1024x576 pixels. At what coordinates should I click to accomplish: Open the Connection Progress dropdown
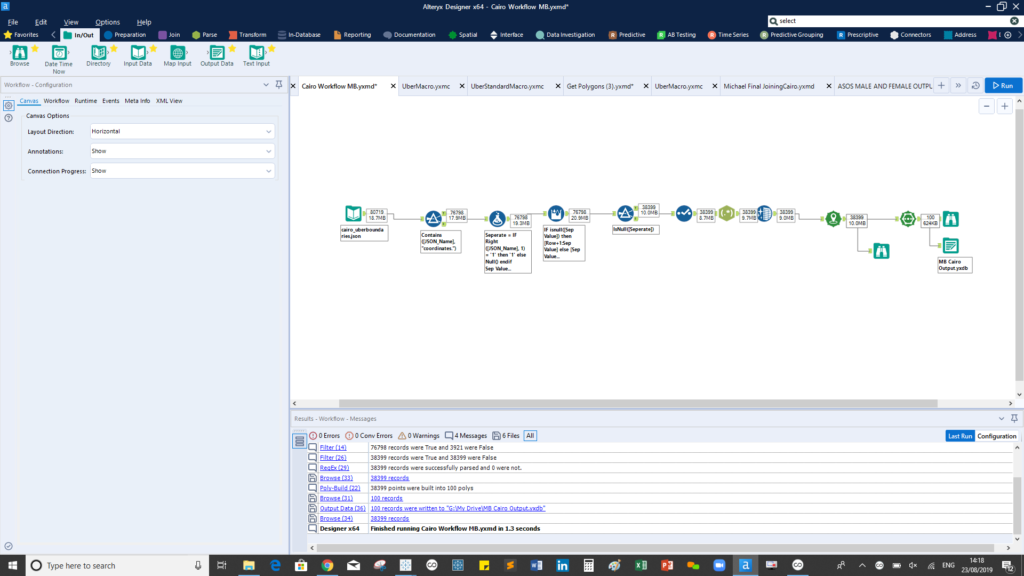181,171
